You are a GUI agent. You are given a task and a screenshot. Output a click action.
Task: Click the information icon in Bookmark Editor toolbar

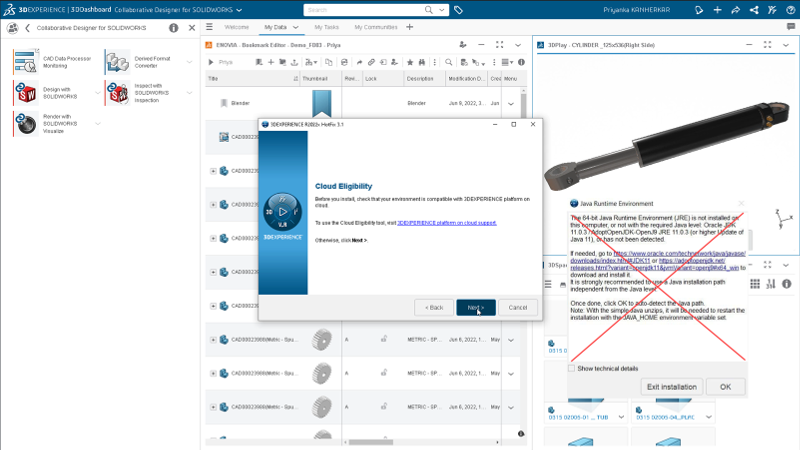(521, 62)
